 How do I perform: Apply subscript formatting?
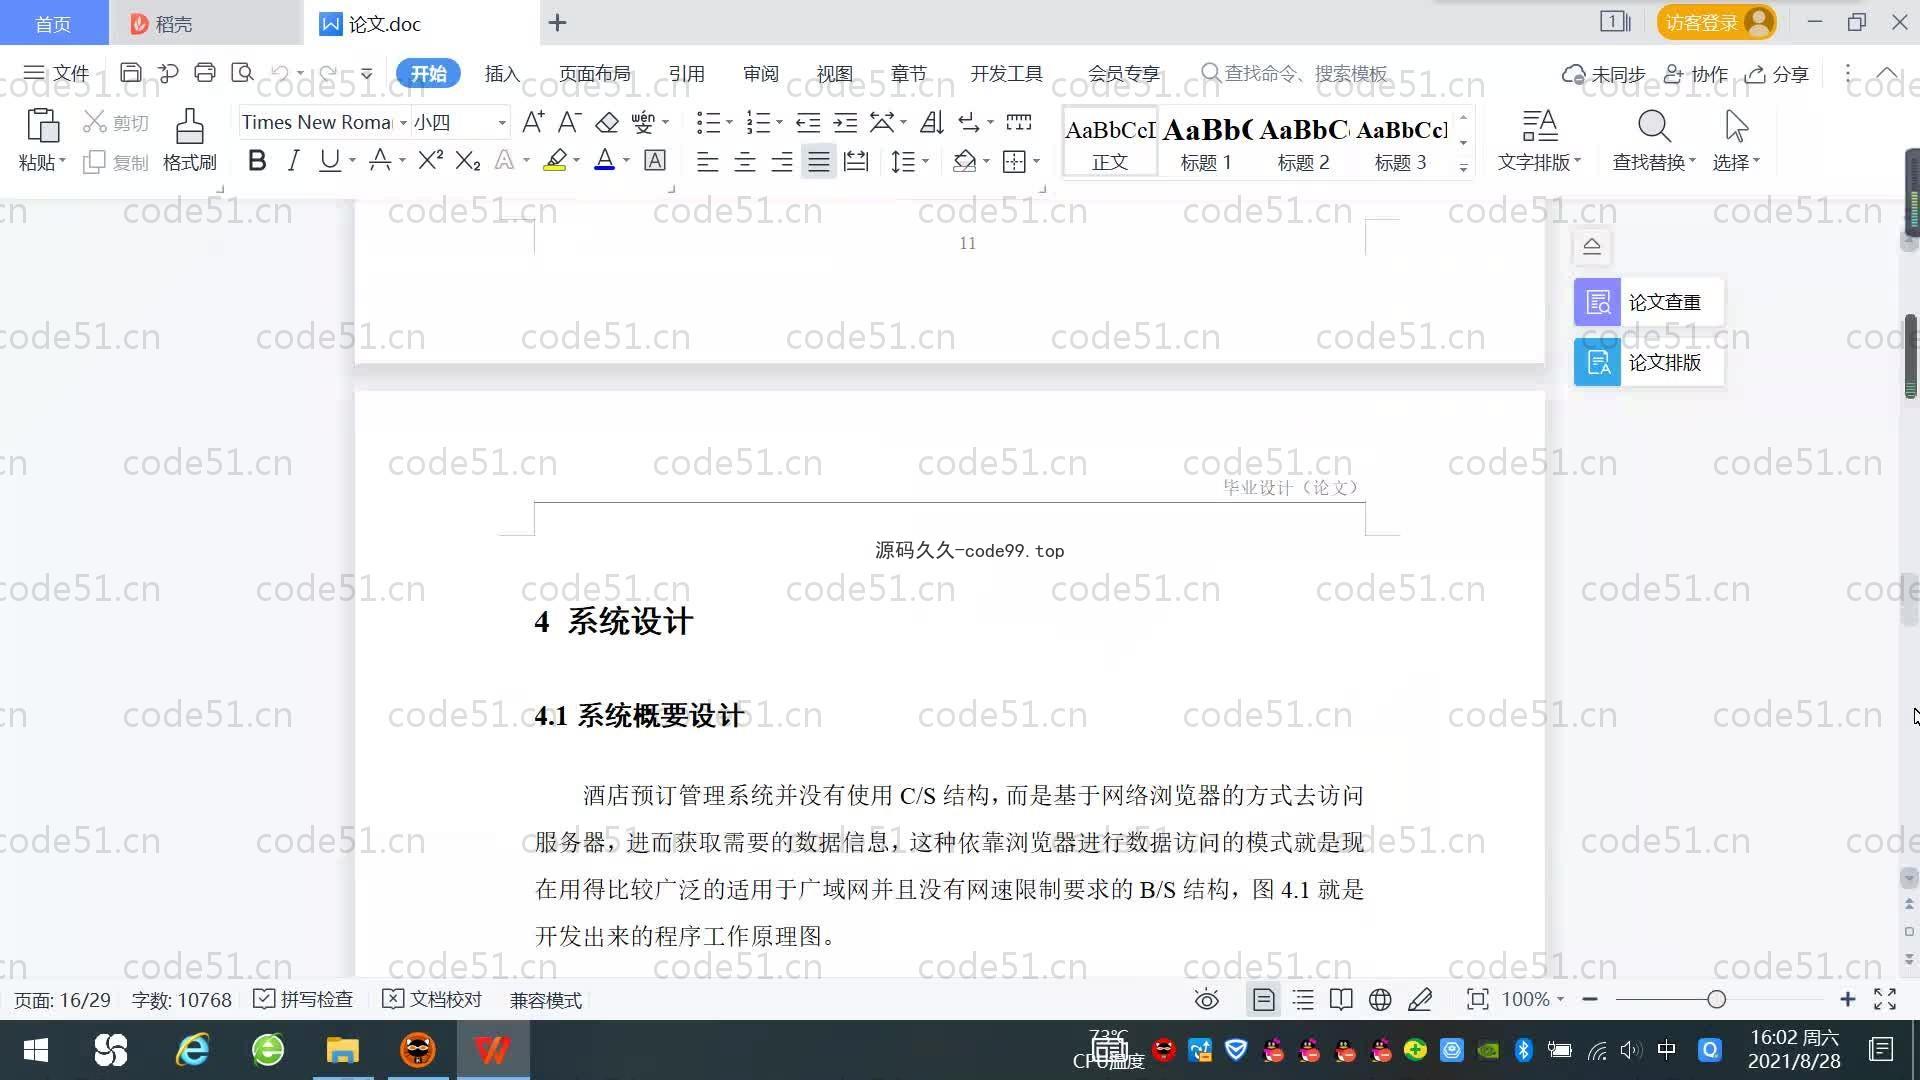click(x=468, y=160)
